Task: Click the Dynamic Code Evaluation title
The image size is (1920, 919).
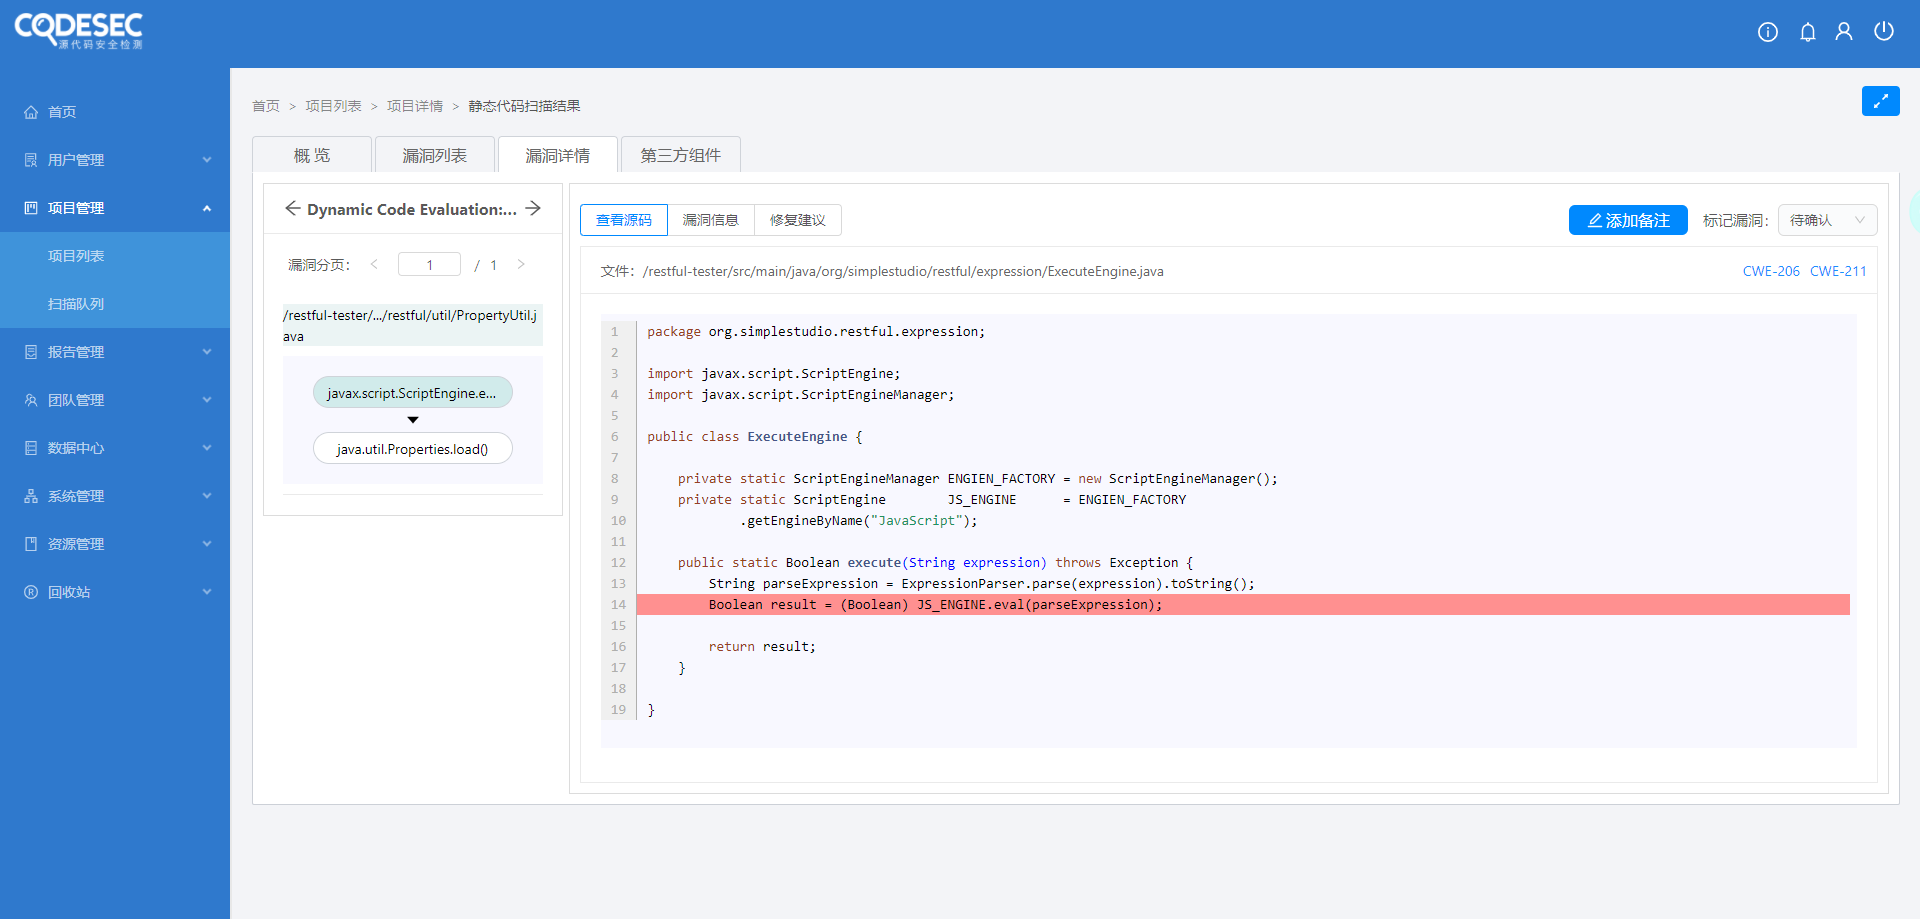Action: click(412, 209)
